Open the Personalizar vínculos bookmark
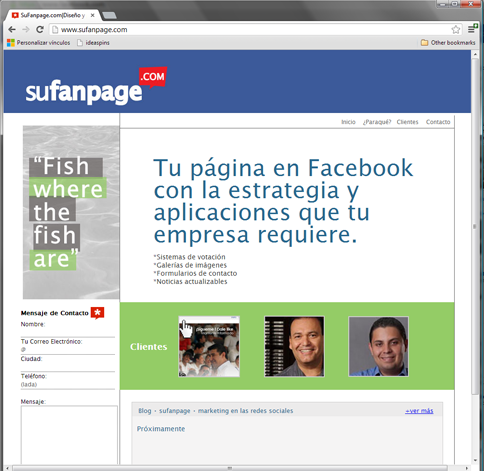484x471 pixels. click(x=39, y=43)
